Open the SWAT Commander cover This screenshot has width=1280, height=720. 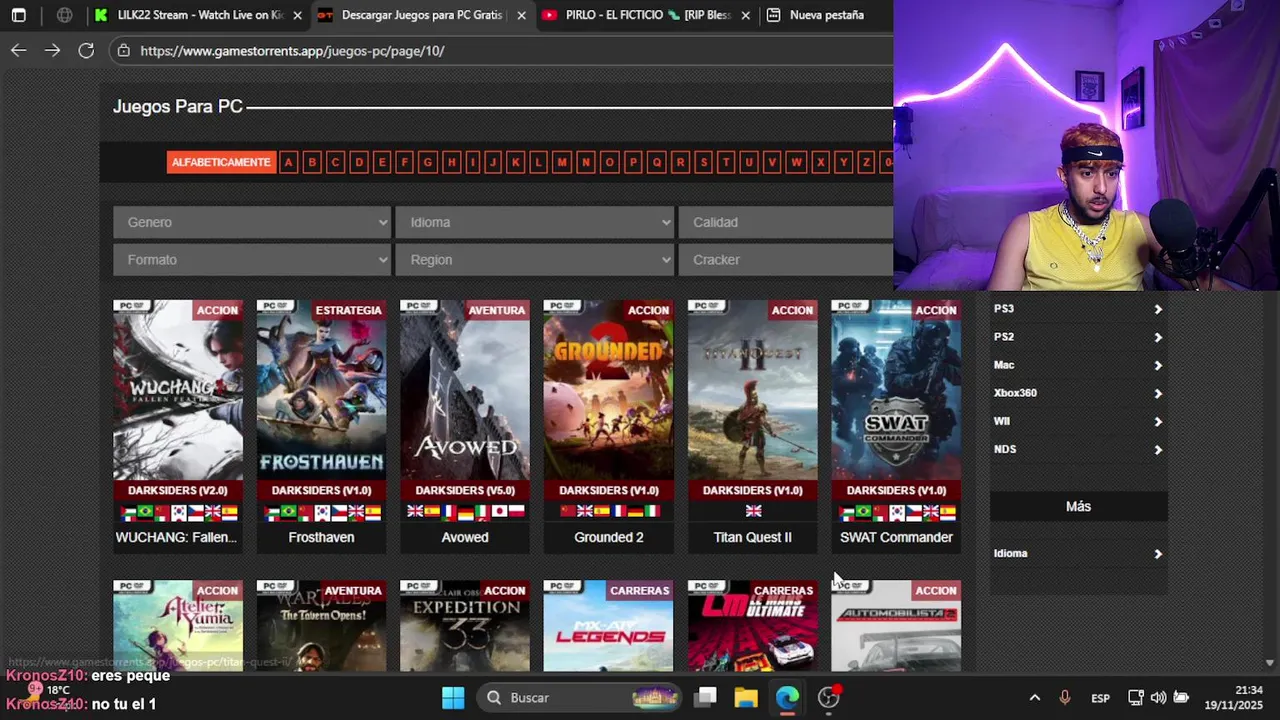pyautogui.click(x=896, y=390)
